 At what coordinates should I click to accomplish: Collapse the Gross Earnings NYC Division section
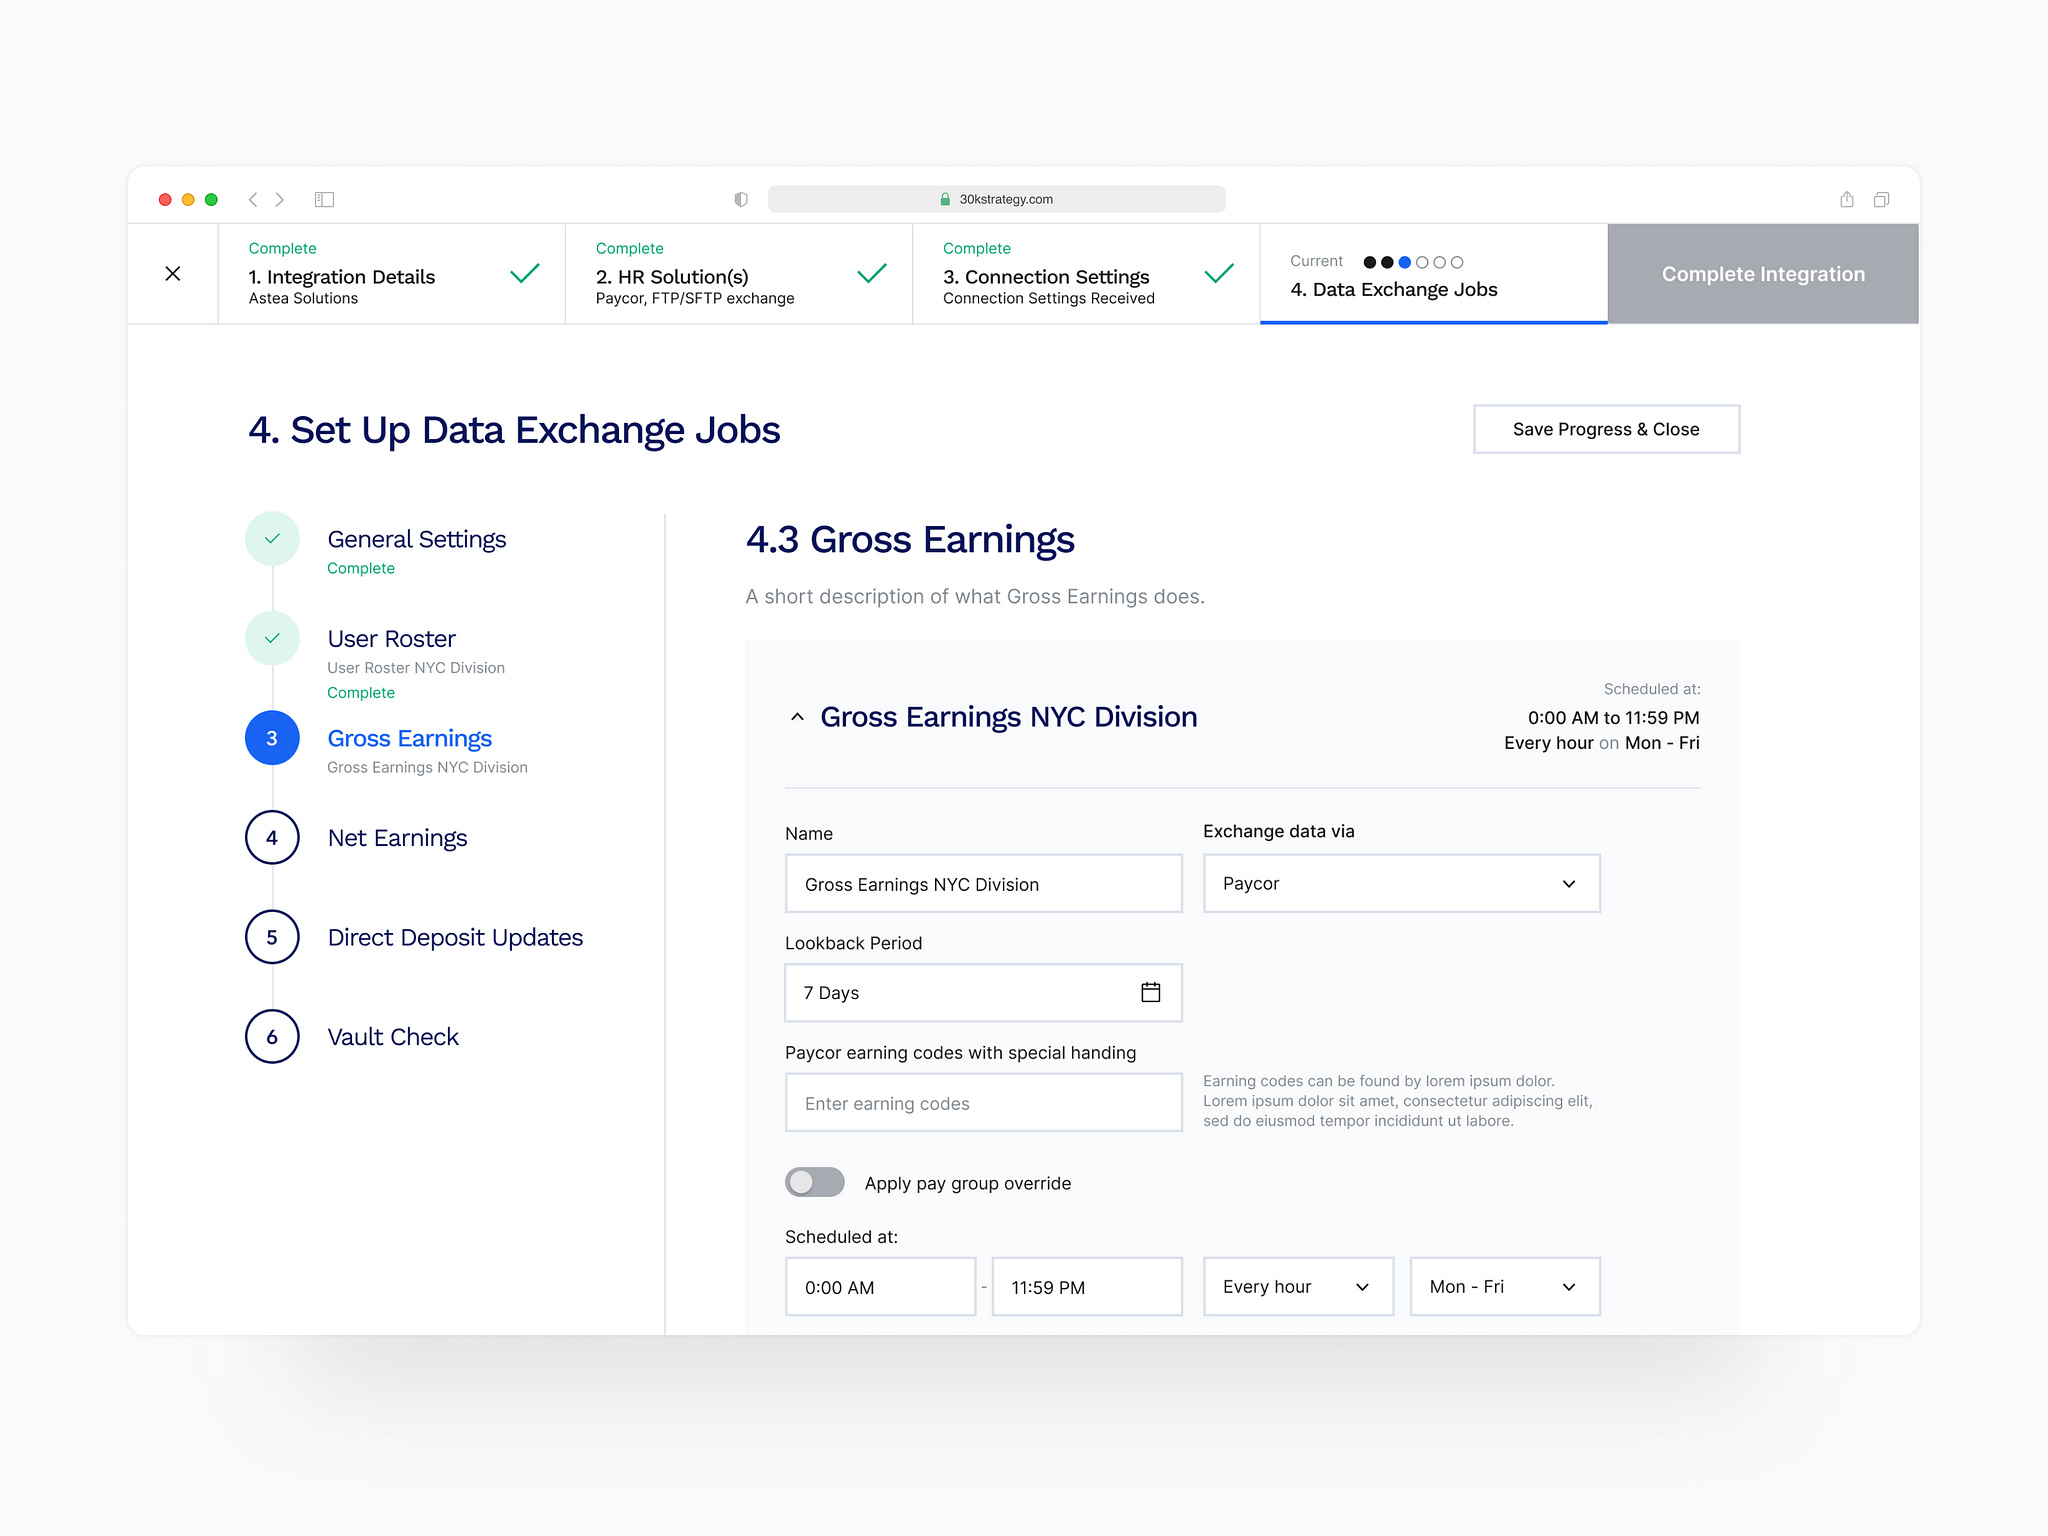797,716
